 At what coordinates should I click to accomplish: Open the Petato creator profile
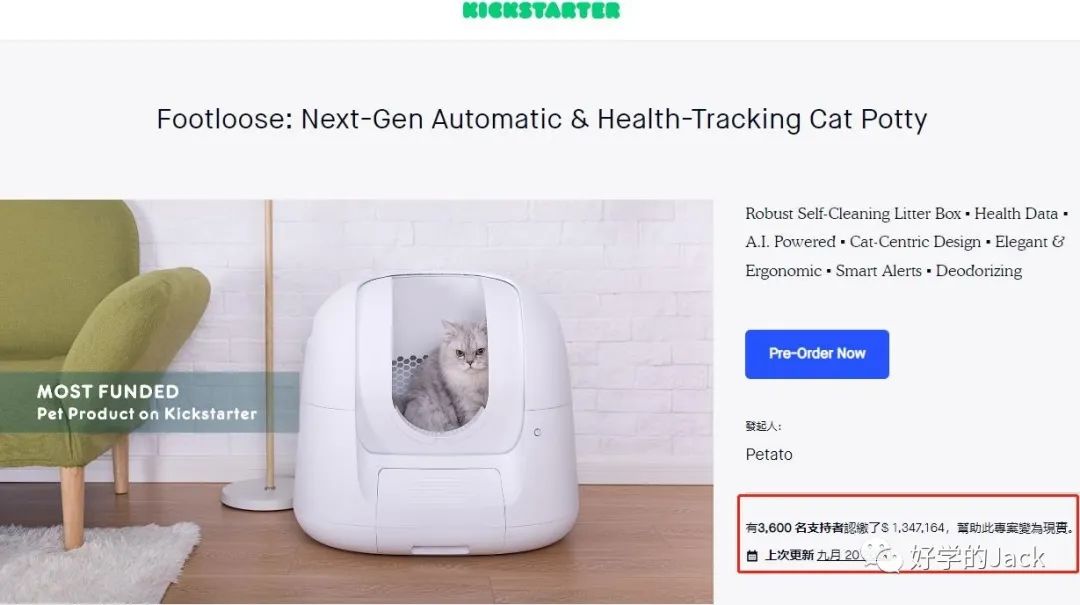[769, 454]
